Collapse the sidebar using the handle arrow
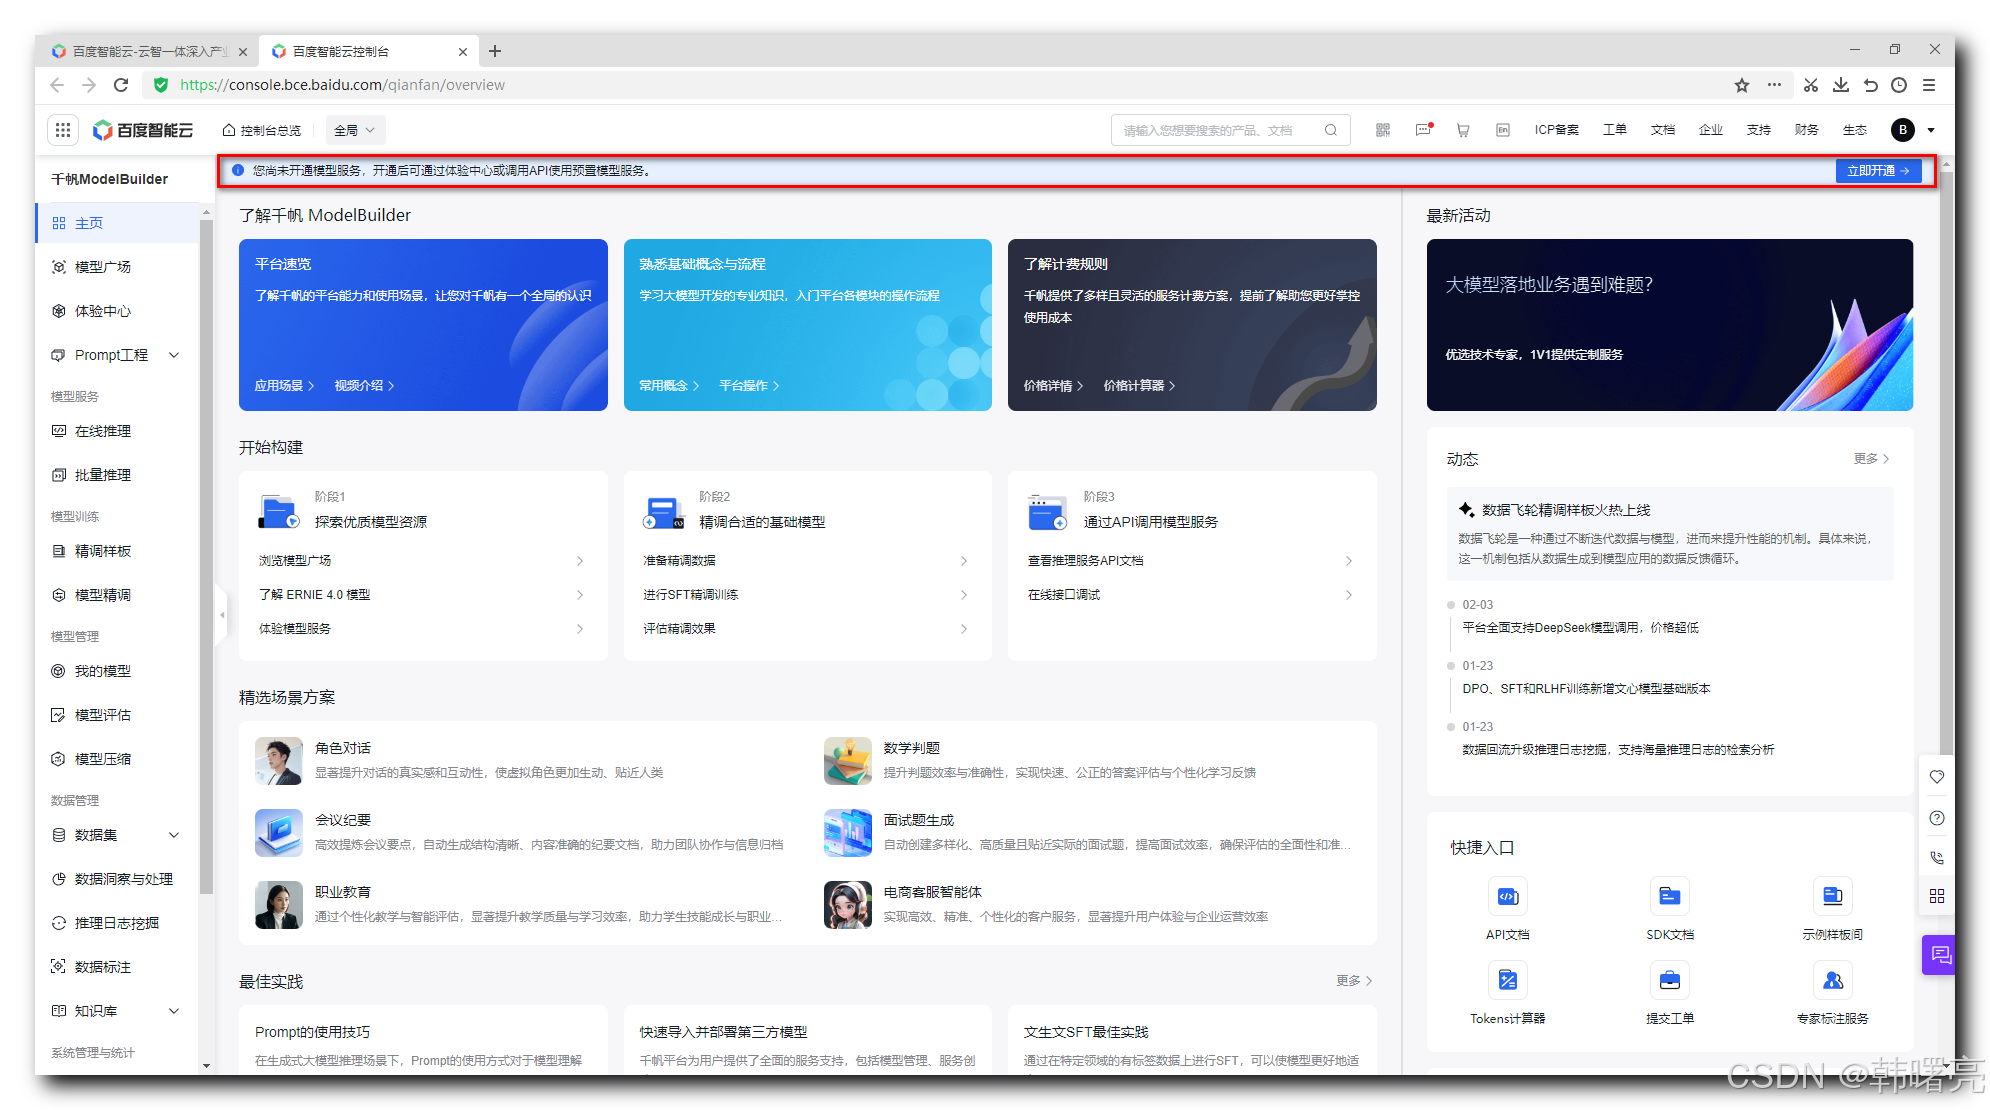The height and width of the screenshot is (1110, 1990). (x=221, y=615)
